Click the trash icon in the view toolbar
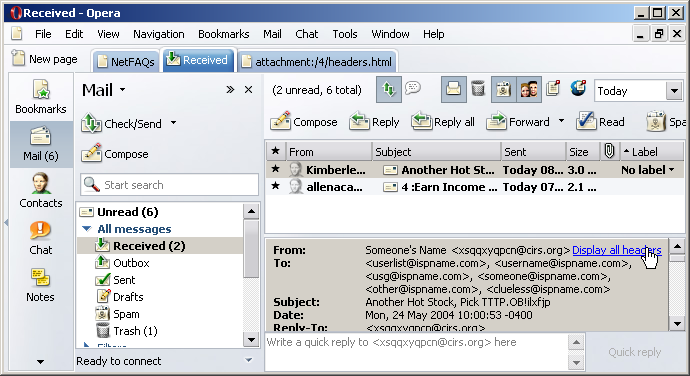Viewport: 690px width, 376px height. click(478, 89)
